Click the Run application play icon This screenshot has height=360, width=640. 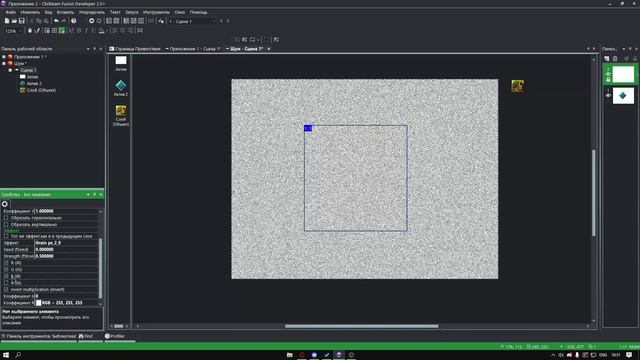point(91,21)
